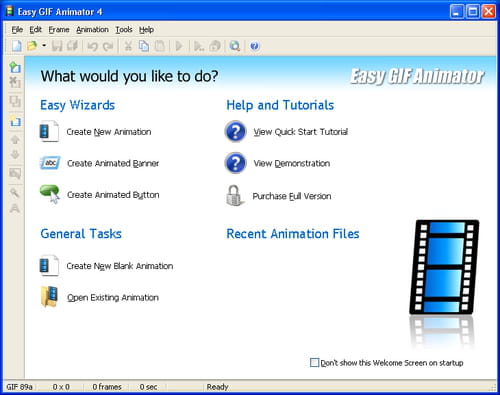This screenshot has height=395, width=500.
Task: Click the Cut scissors toolbar icon
Action: coord(128,46)
